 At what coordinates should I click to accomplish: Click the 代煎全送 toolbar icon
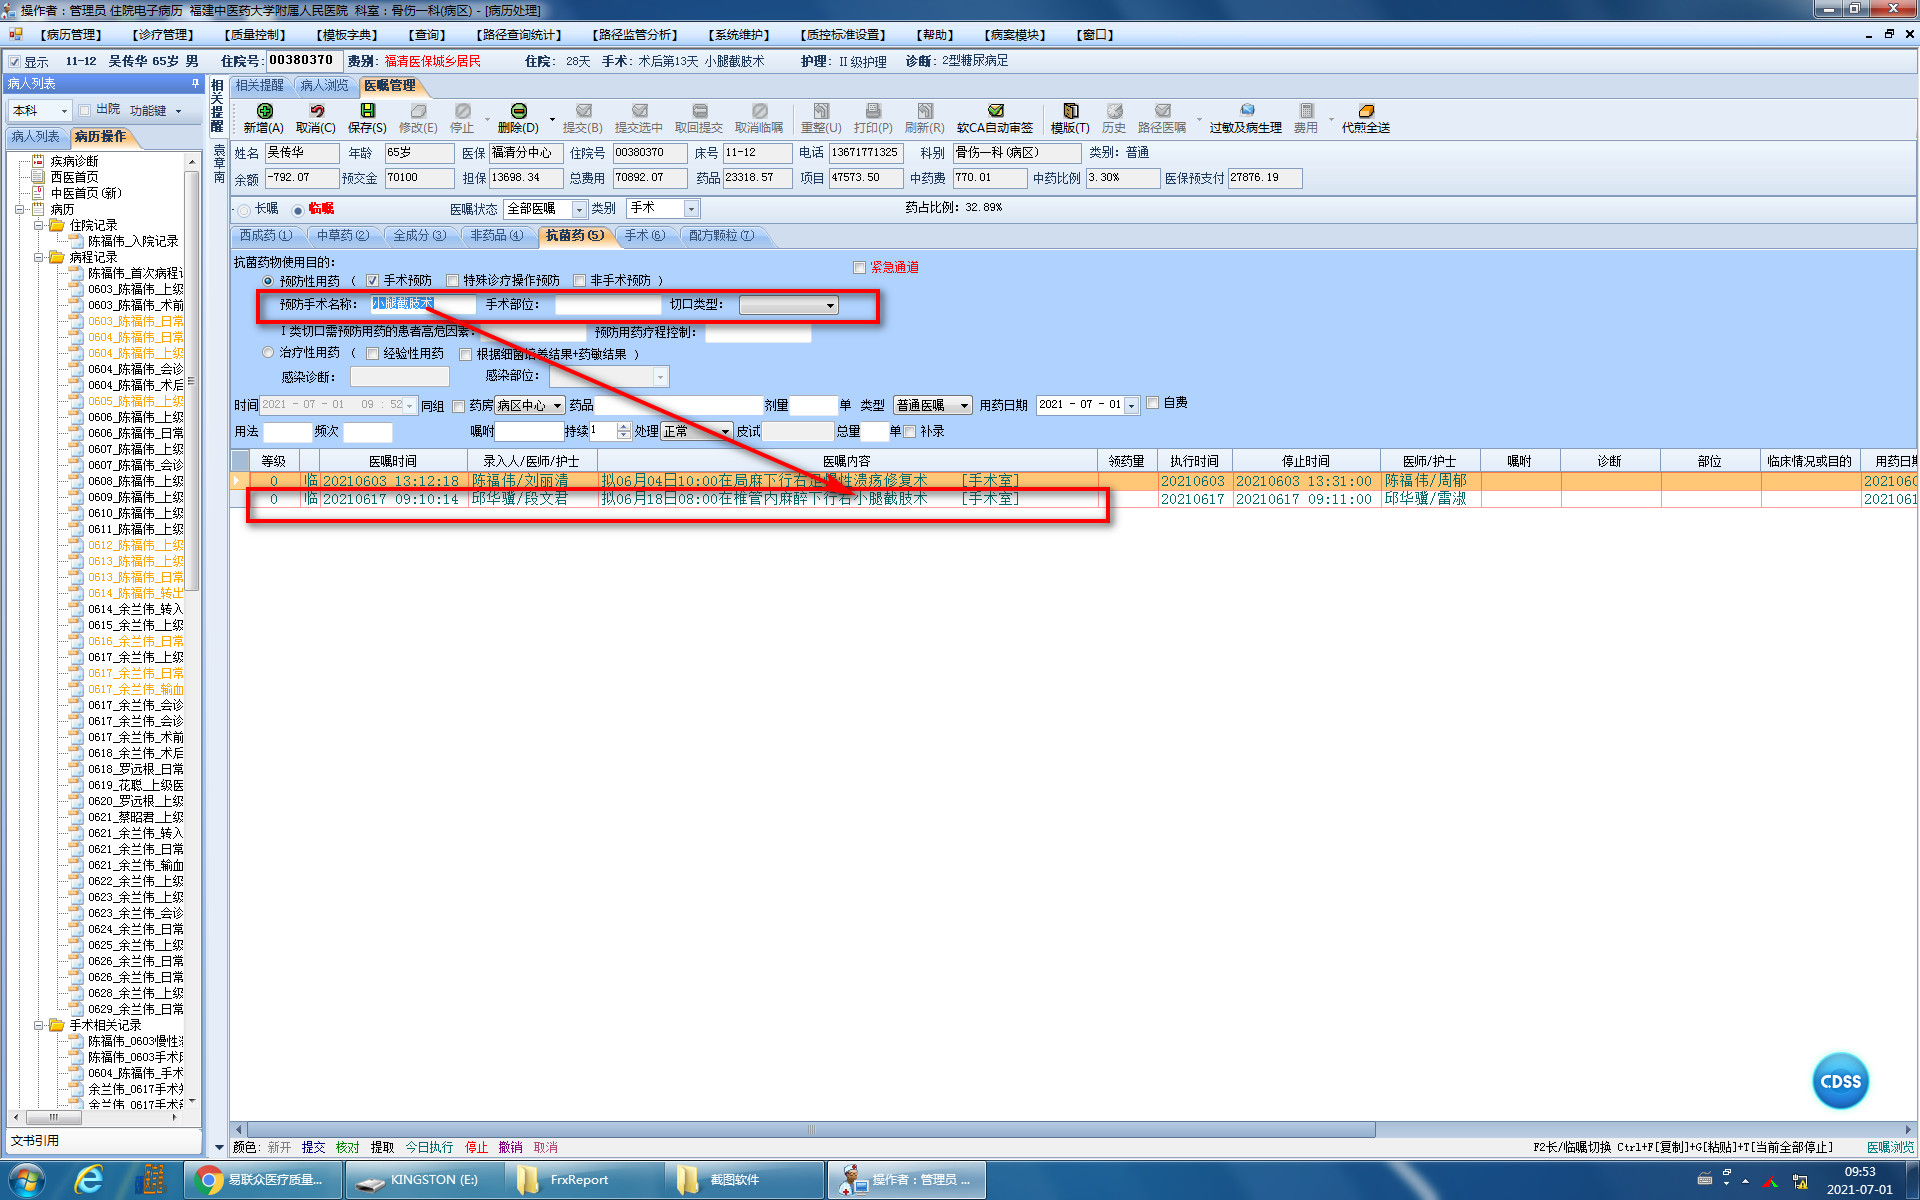[1366, 112]
